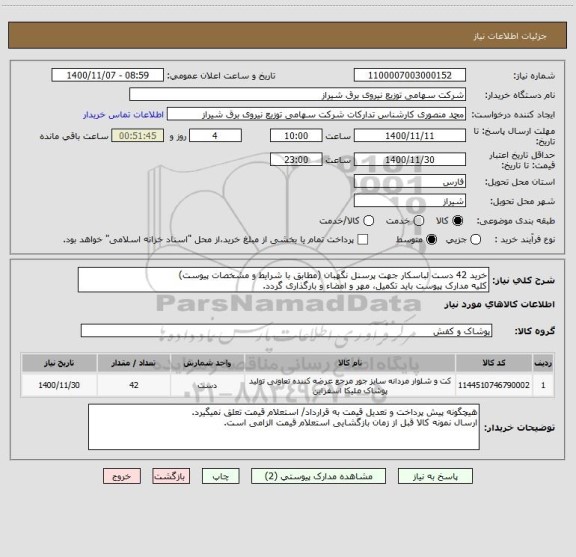Select the متوسط purchase type radio
Viewport: 576px width, 557px height.
pos(431,240)
